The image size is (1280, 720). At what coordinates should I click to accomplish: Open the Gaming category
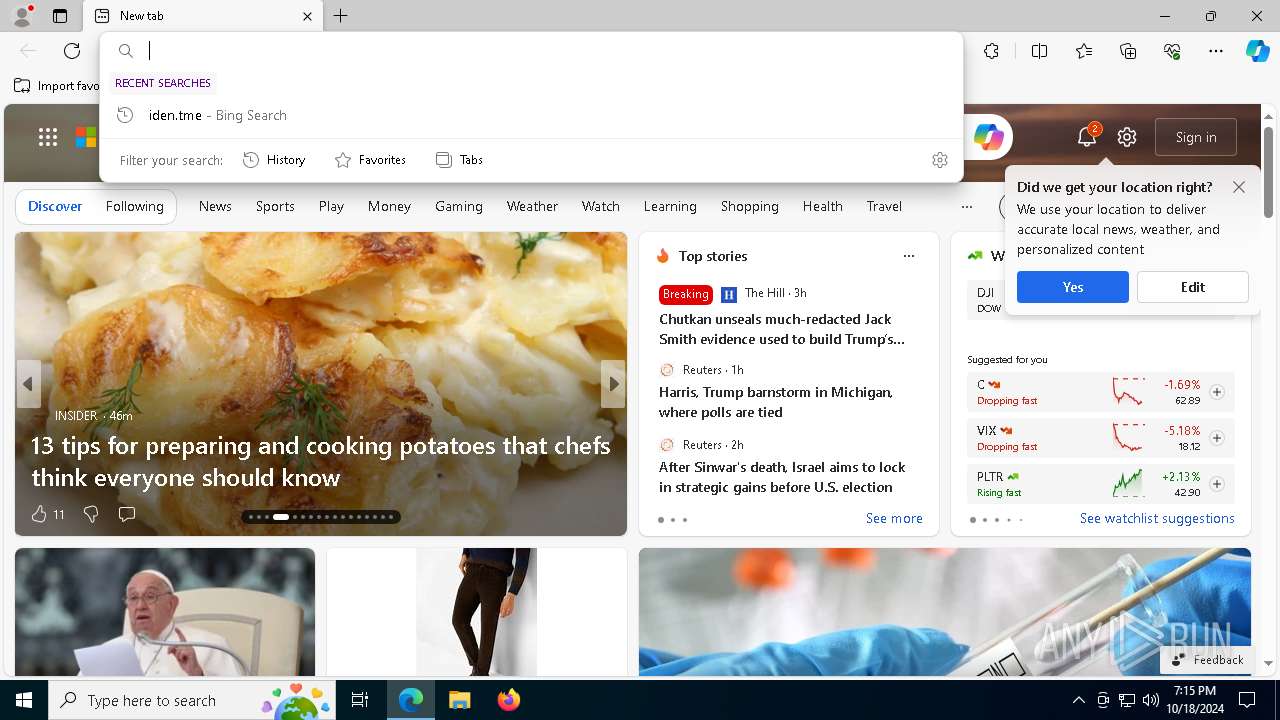[x=459, y=206]
